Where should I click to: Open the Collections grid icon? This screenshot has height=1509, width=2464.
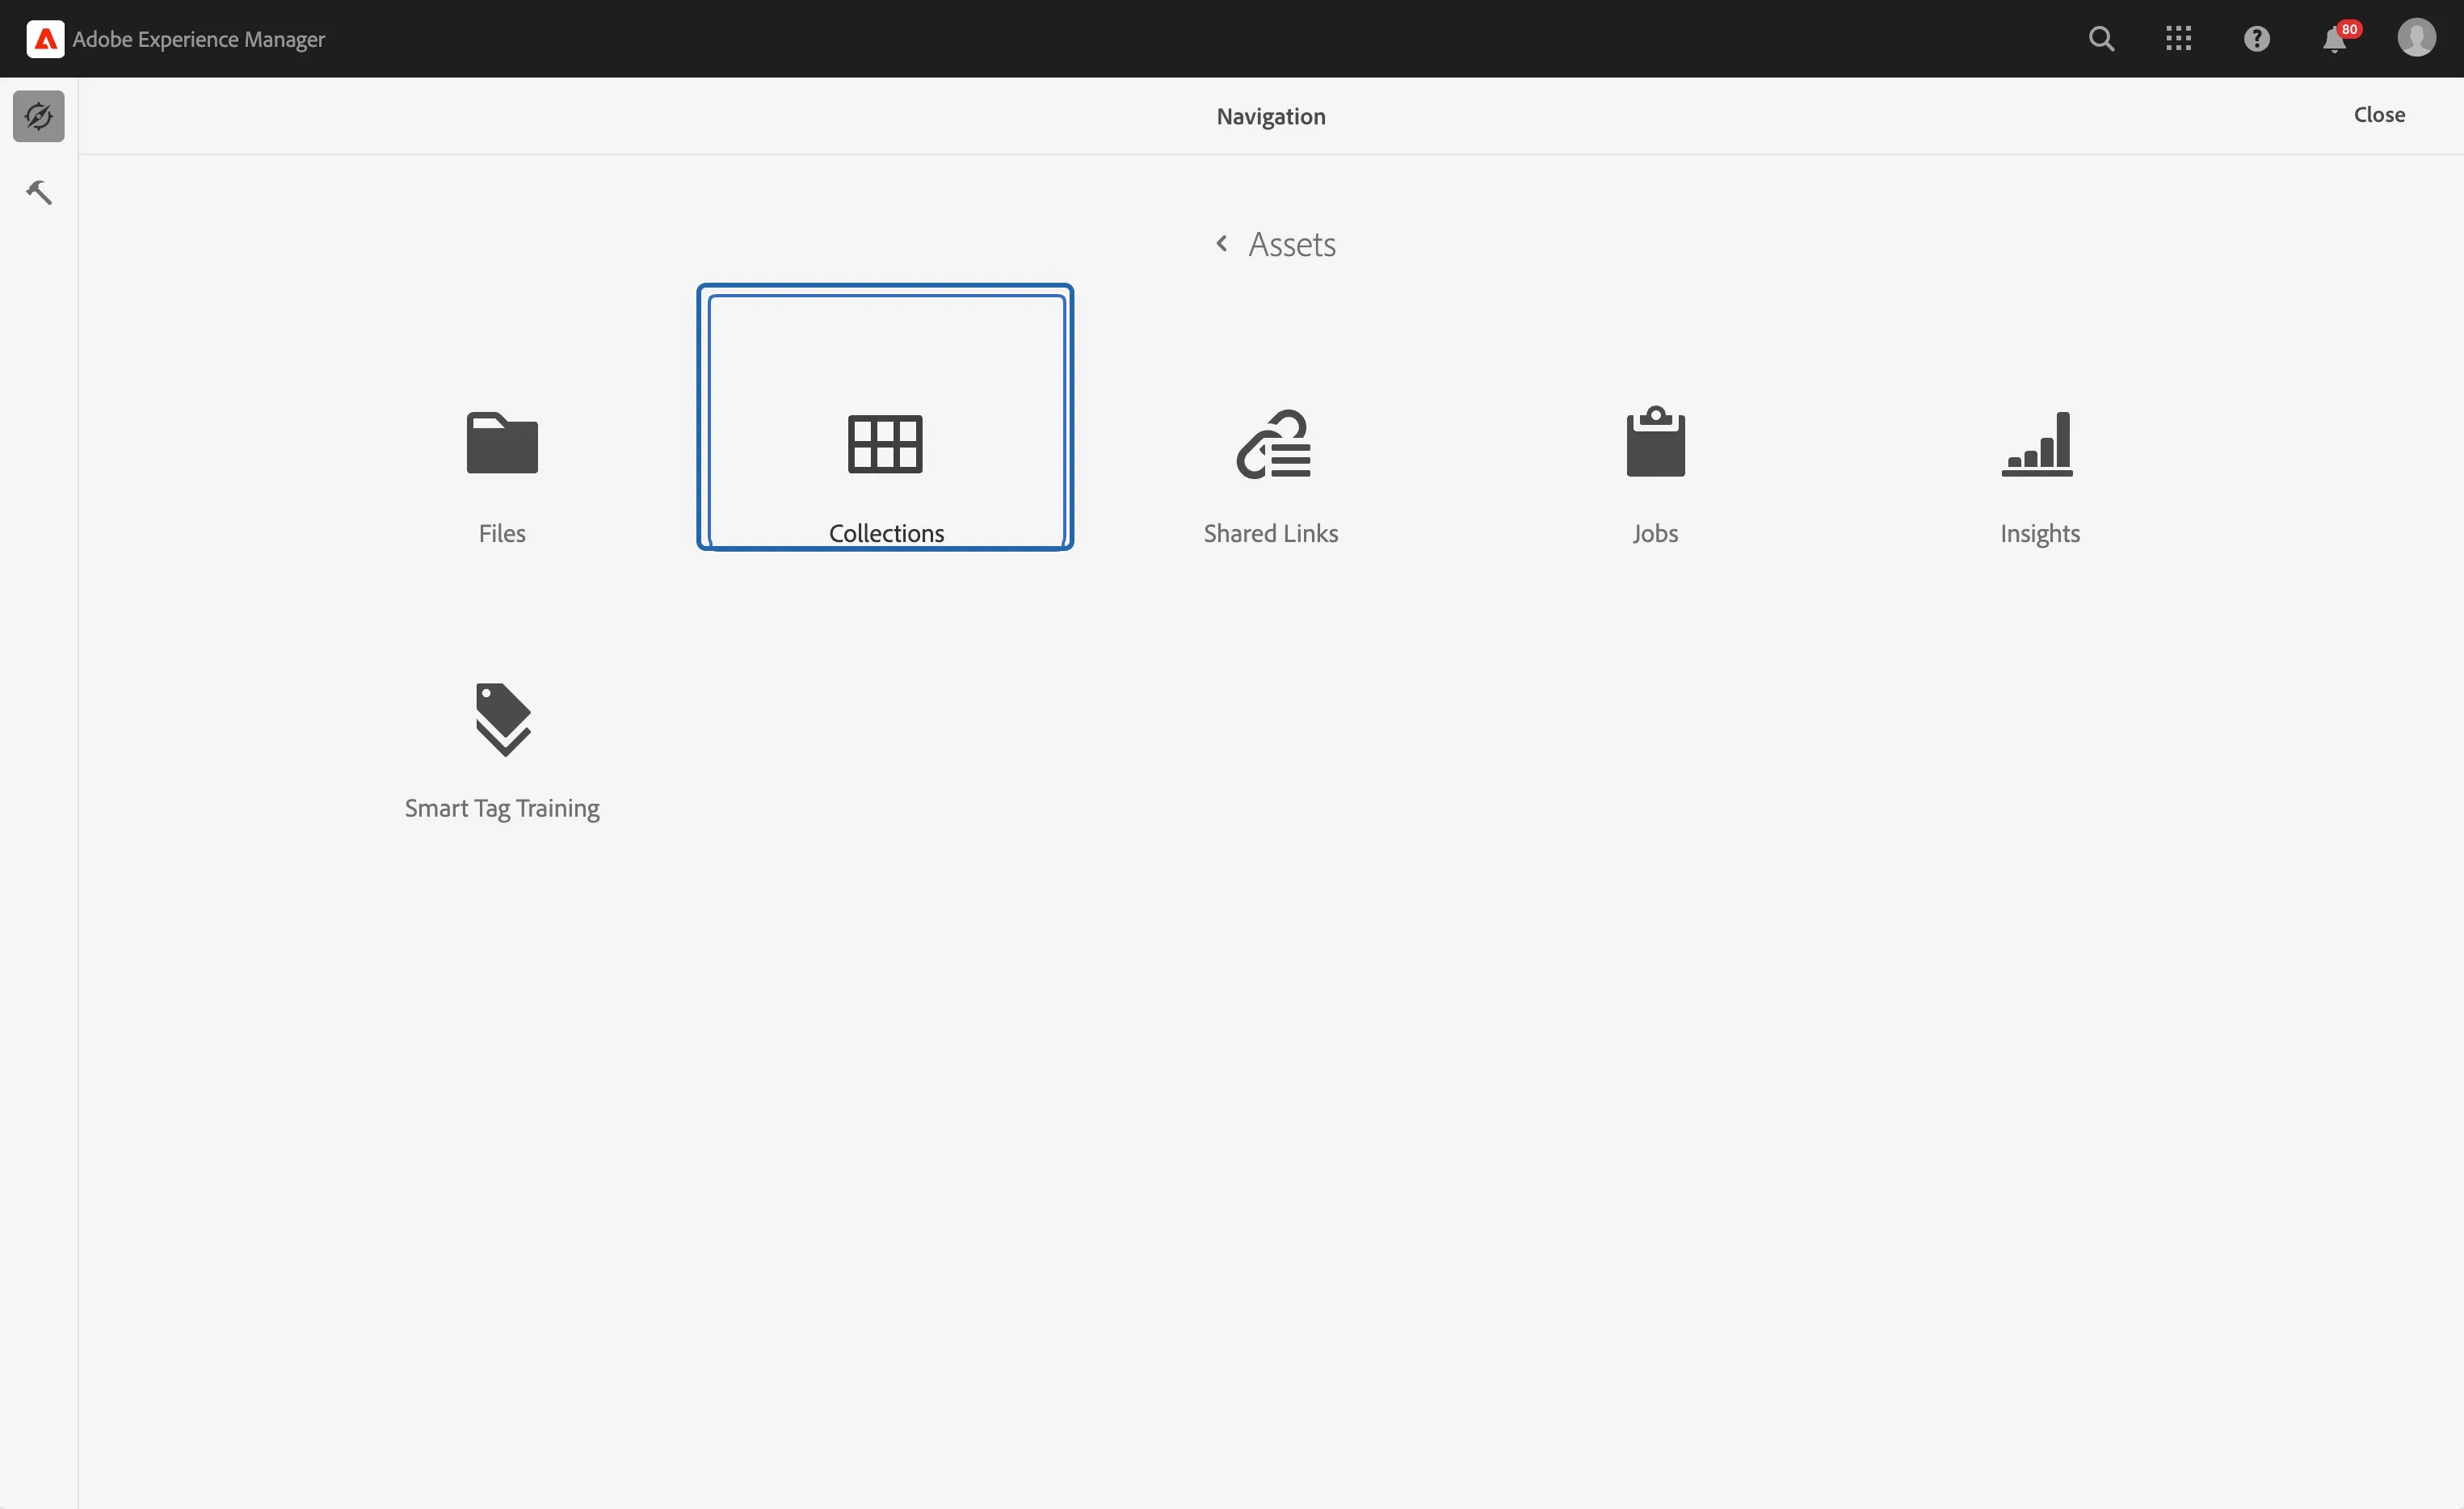(885, 444)
